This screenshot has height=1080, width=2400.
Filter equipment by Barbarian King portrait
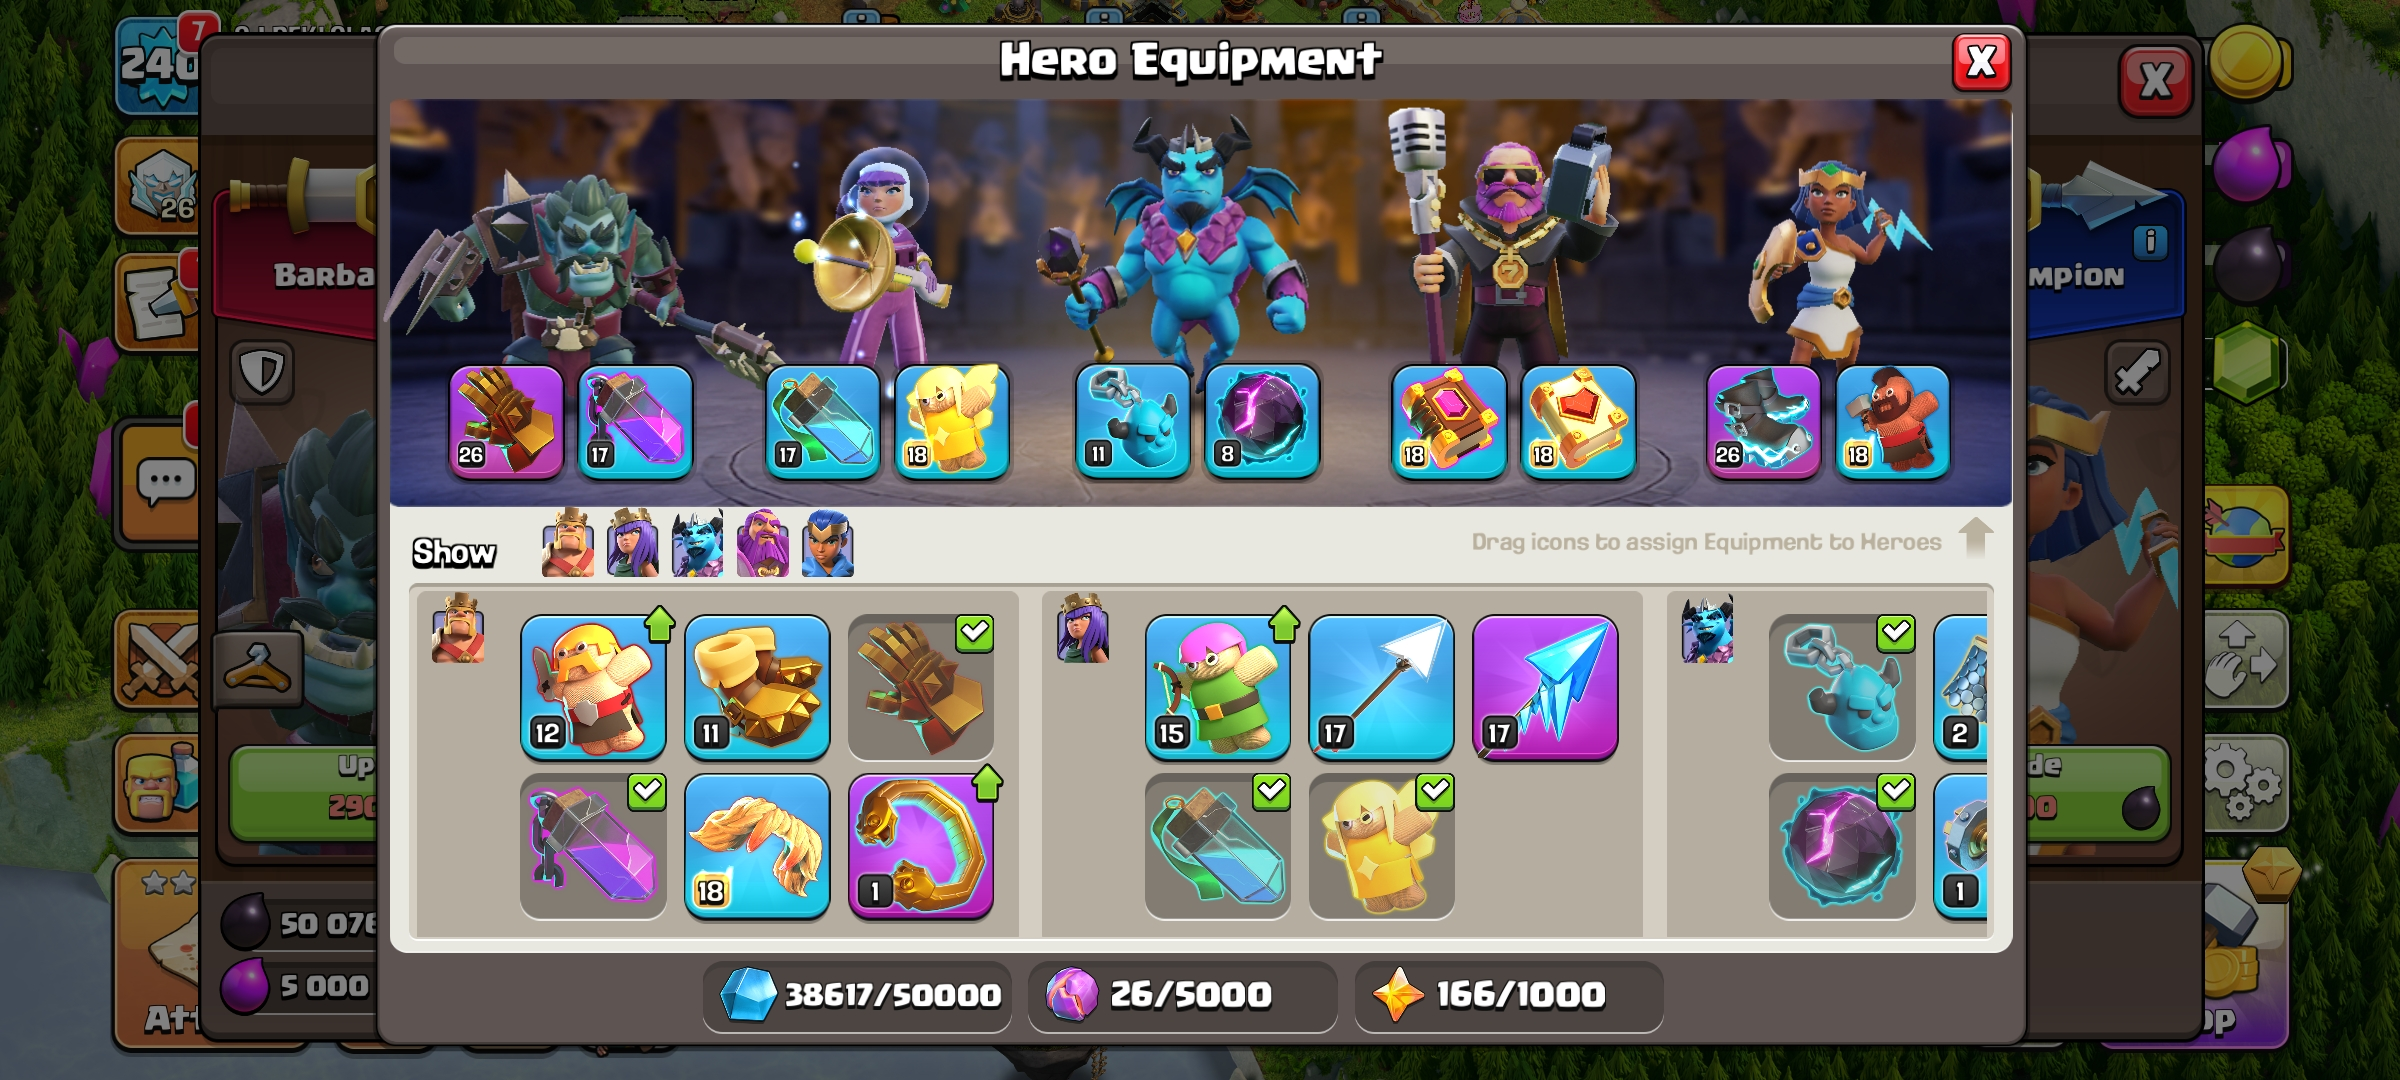click(x=568, y=543)
